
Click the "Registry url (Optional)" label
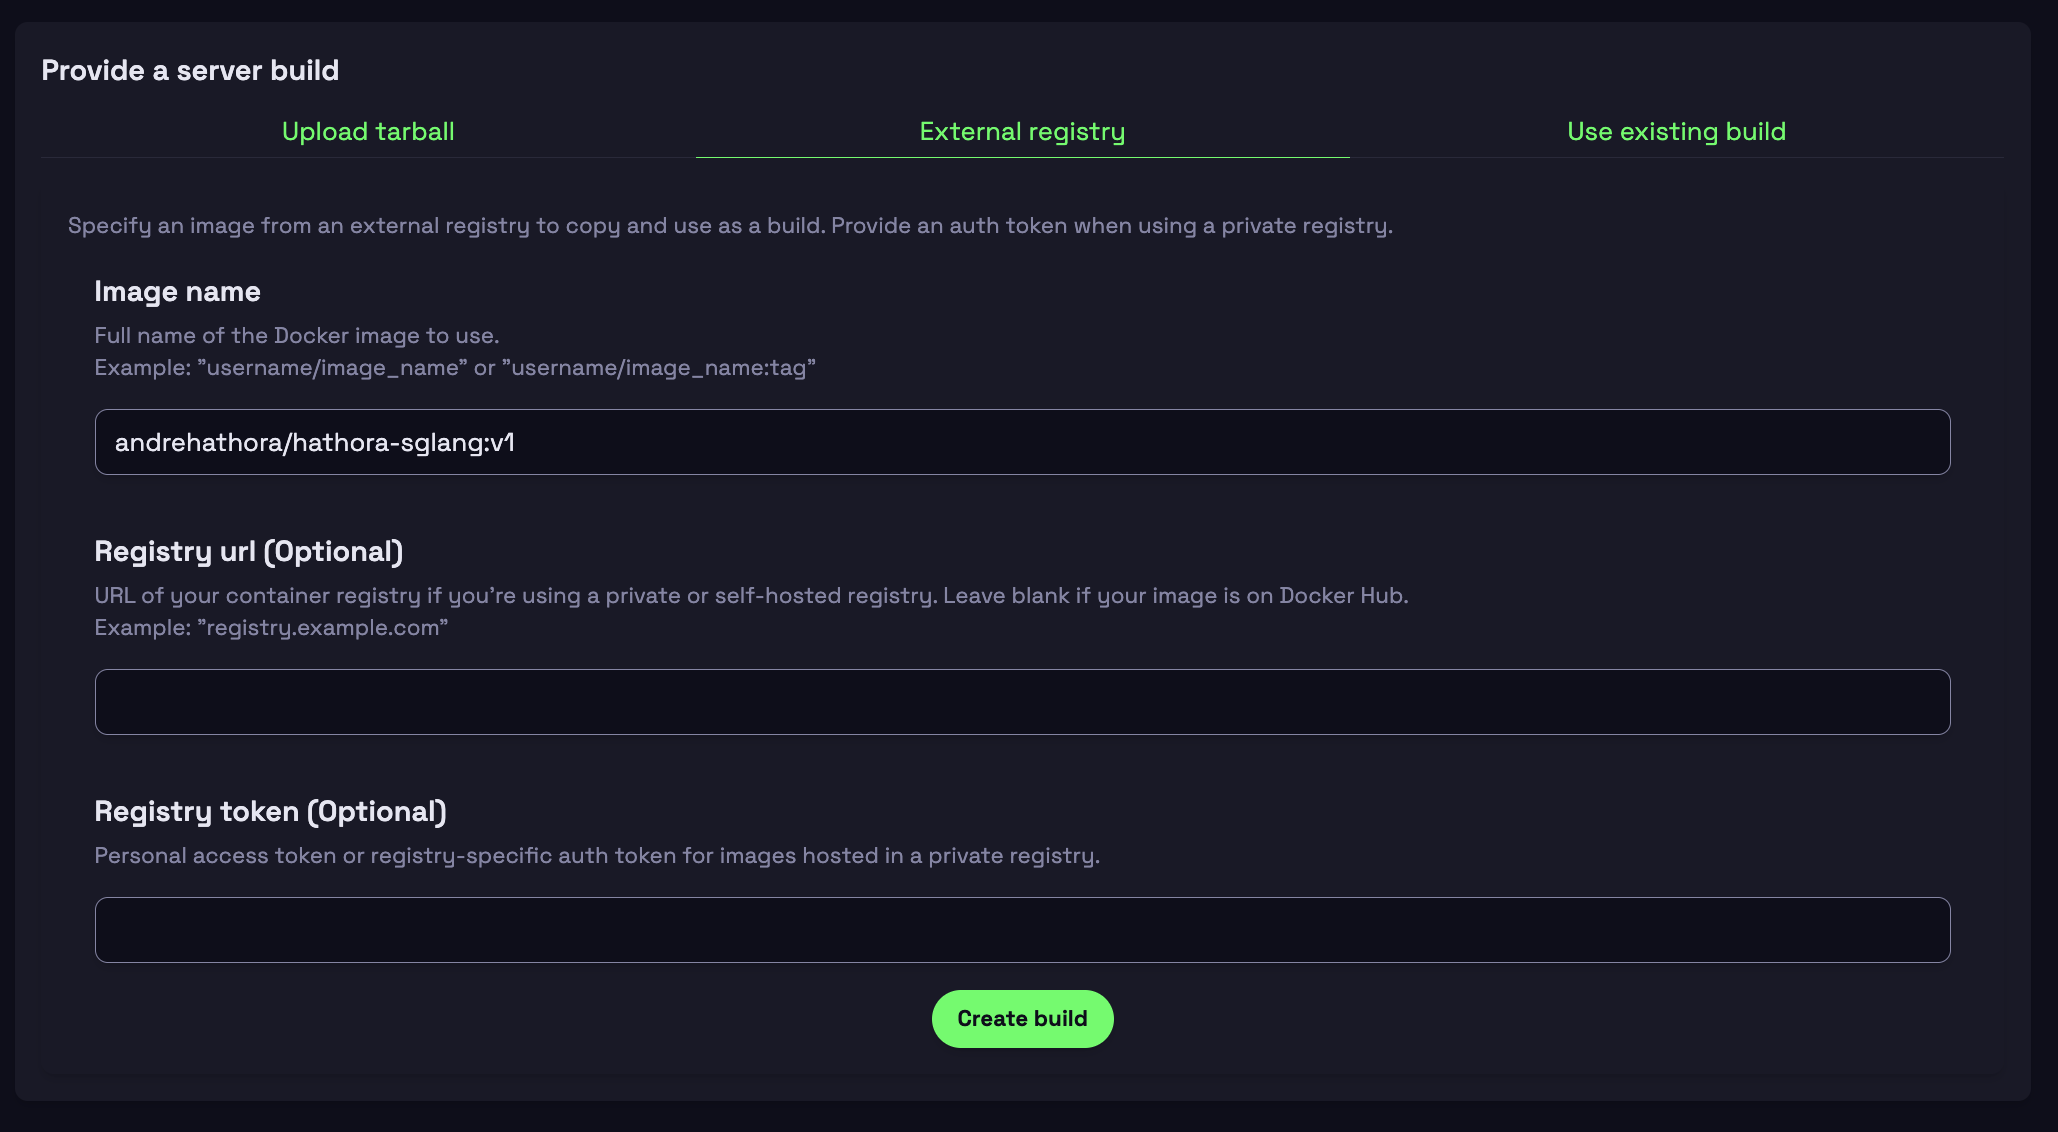[x=248, y=551]
